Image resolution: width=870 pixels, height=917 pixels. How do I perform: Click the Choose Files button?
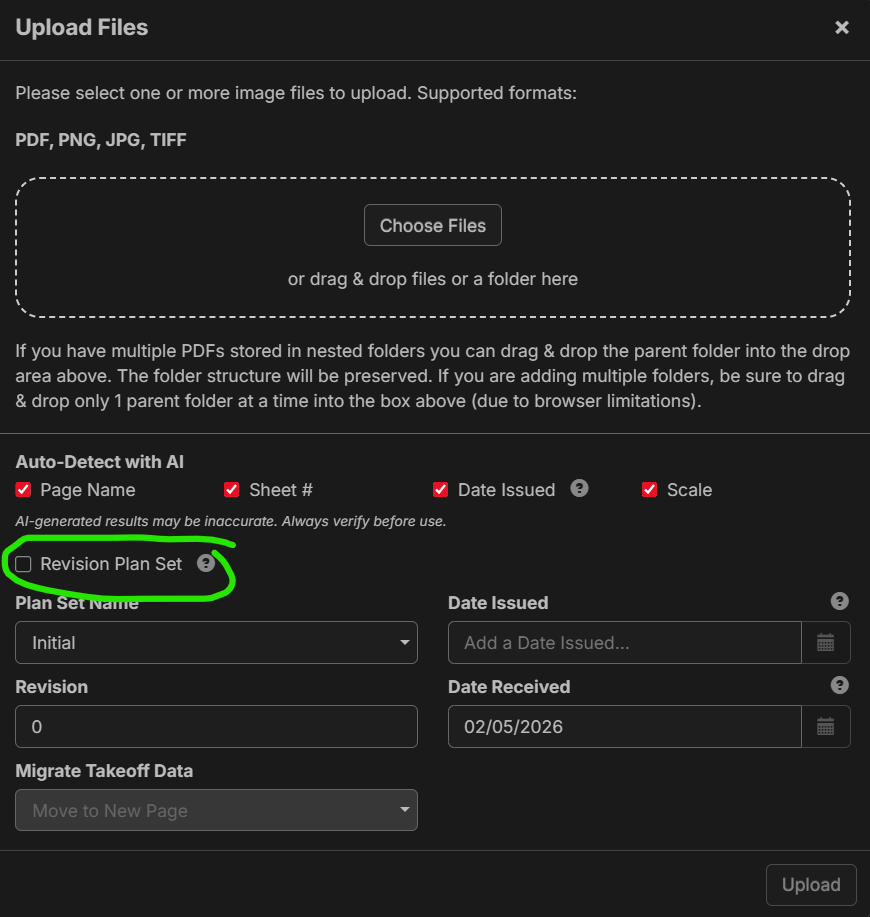pos(432,226)
